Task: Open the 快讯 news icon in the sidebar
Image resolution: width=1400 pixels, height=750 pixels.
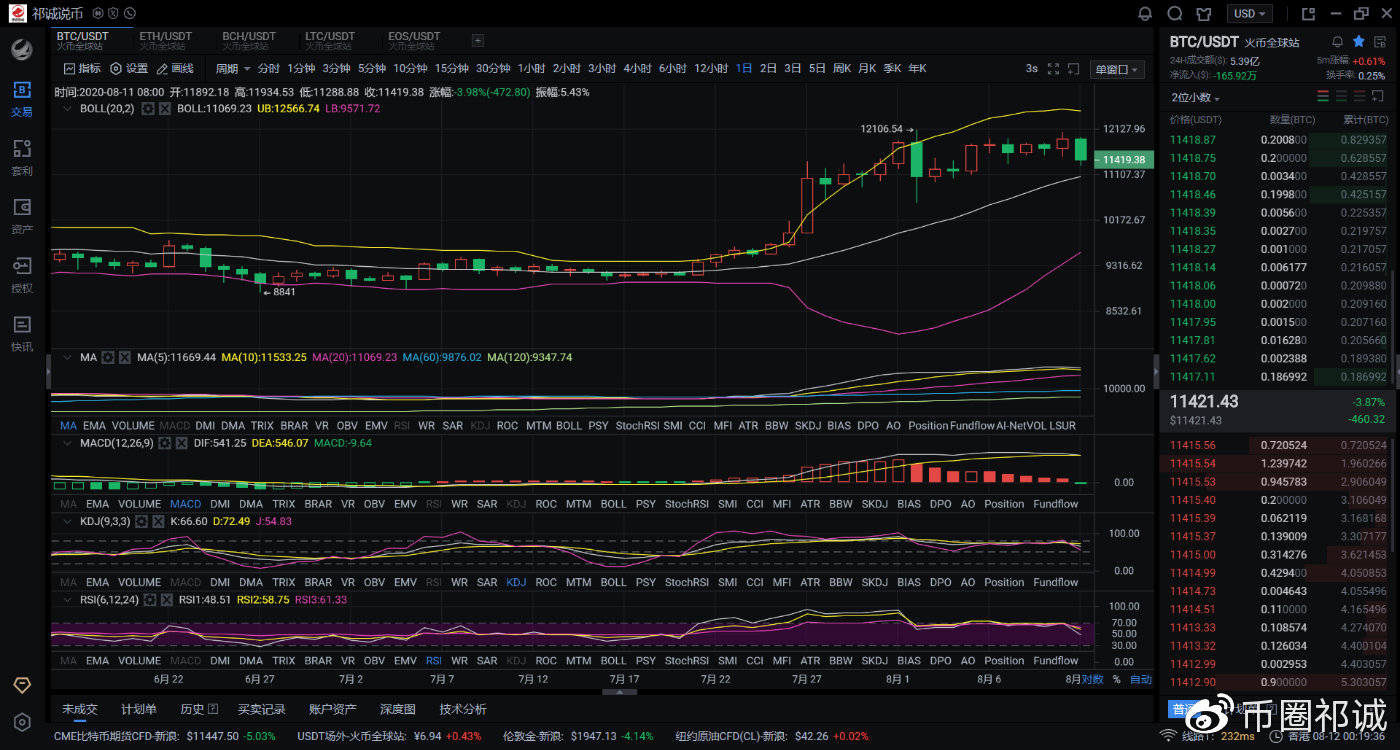Action: [x=22, y=333]
